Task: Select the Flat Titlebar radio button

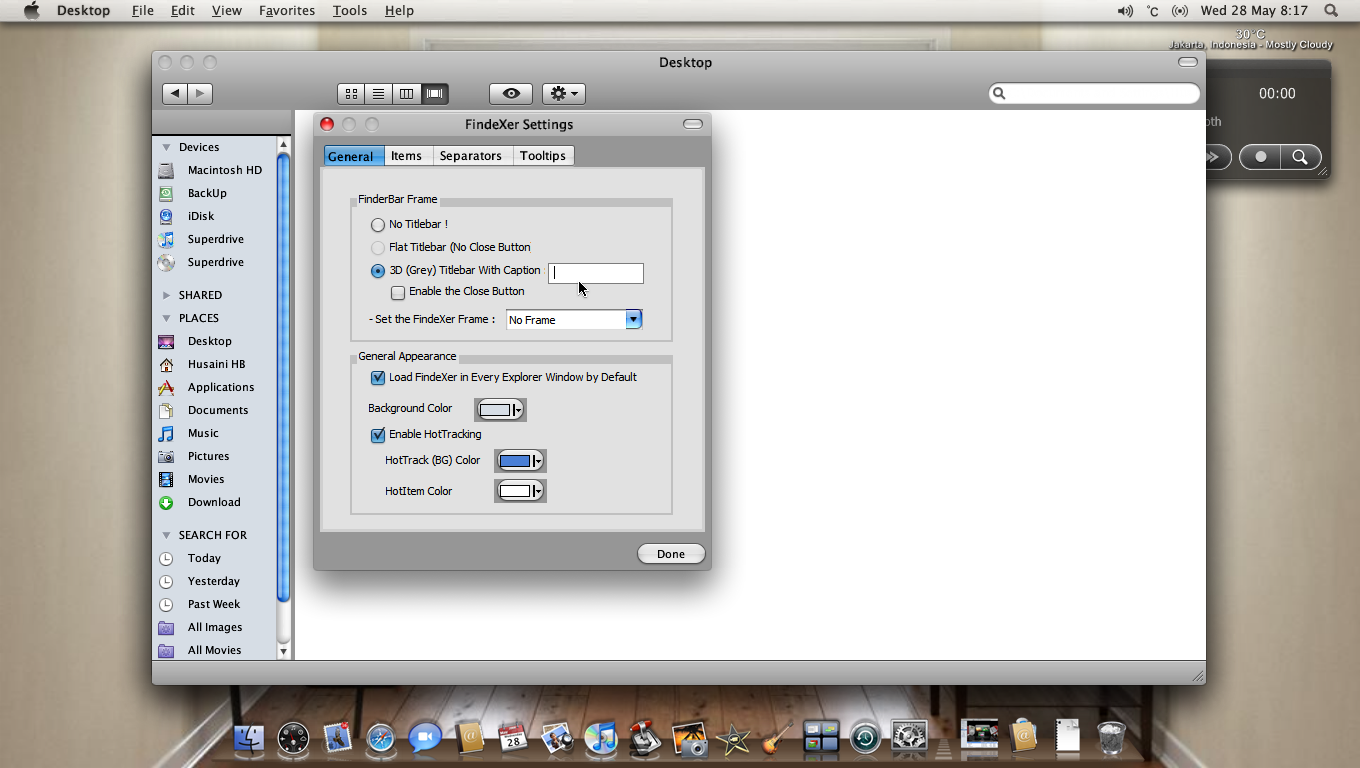Action: [378, 247]
